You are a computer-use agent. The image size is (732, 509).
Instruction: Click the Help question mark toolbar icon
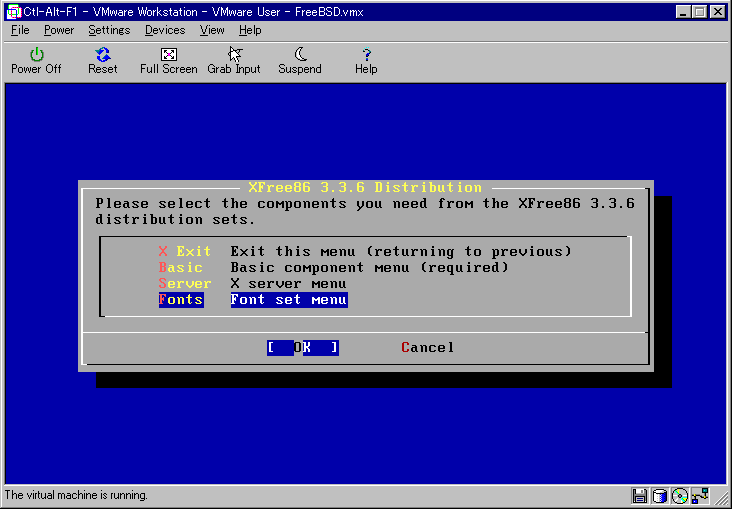pyautogui.click(x=366, y=55)
